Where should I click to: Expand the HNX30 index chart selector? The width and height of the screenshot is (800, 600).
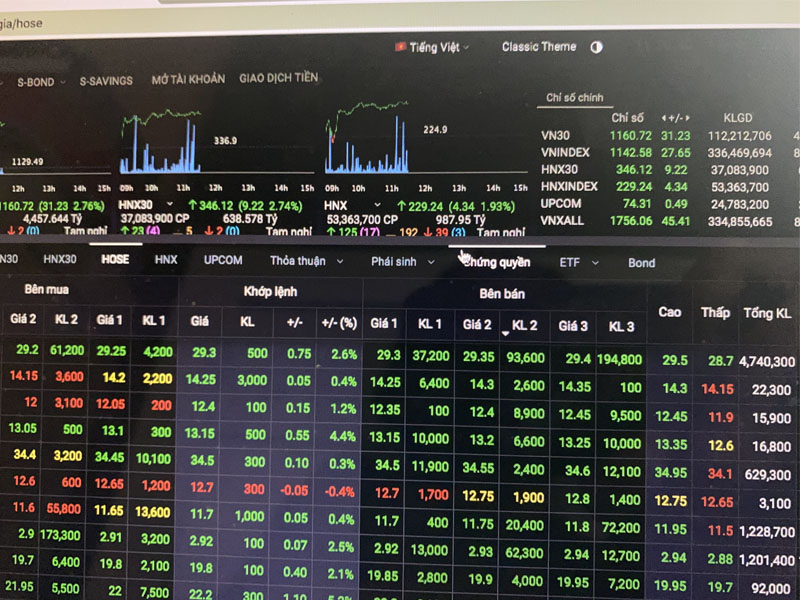(x=170, y=204)
